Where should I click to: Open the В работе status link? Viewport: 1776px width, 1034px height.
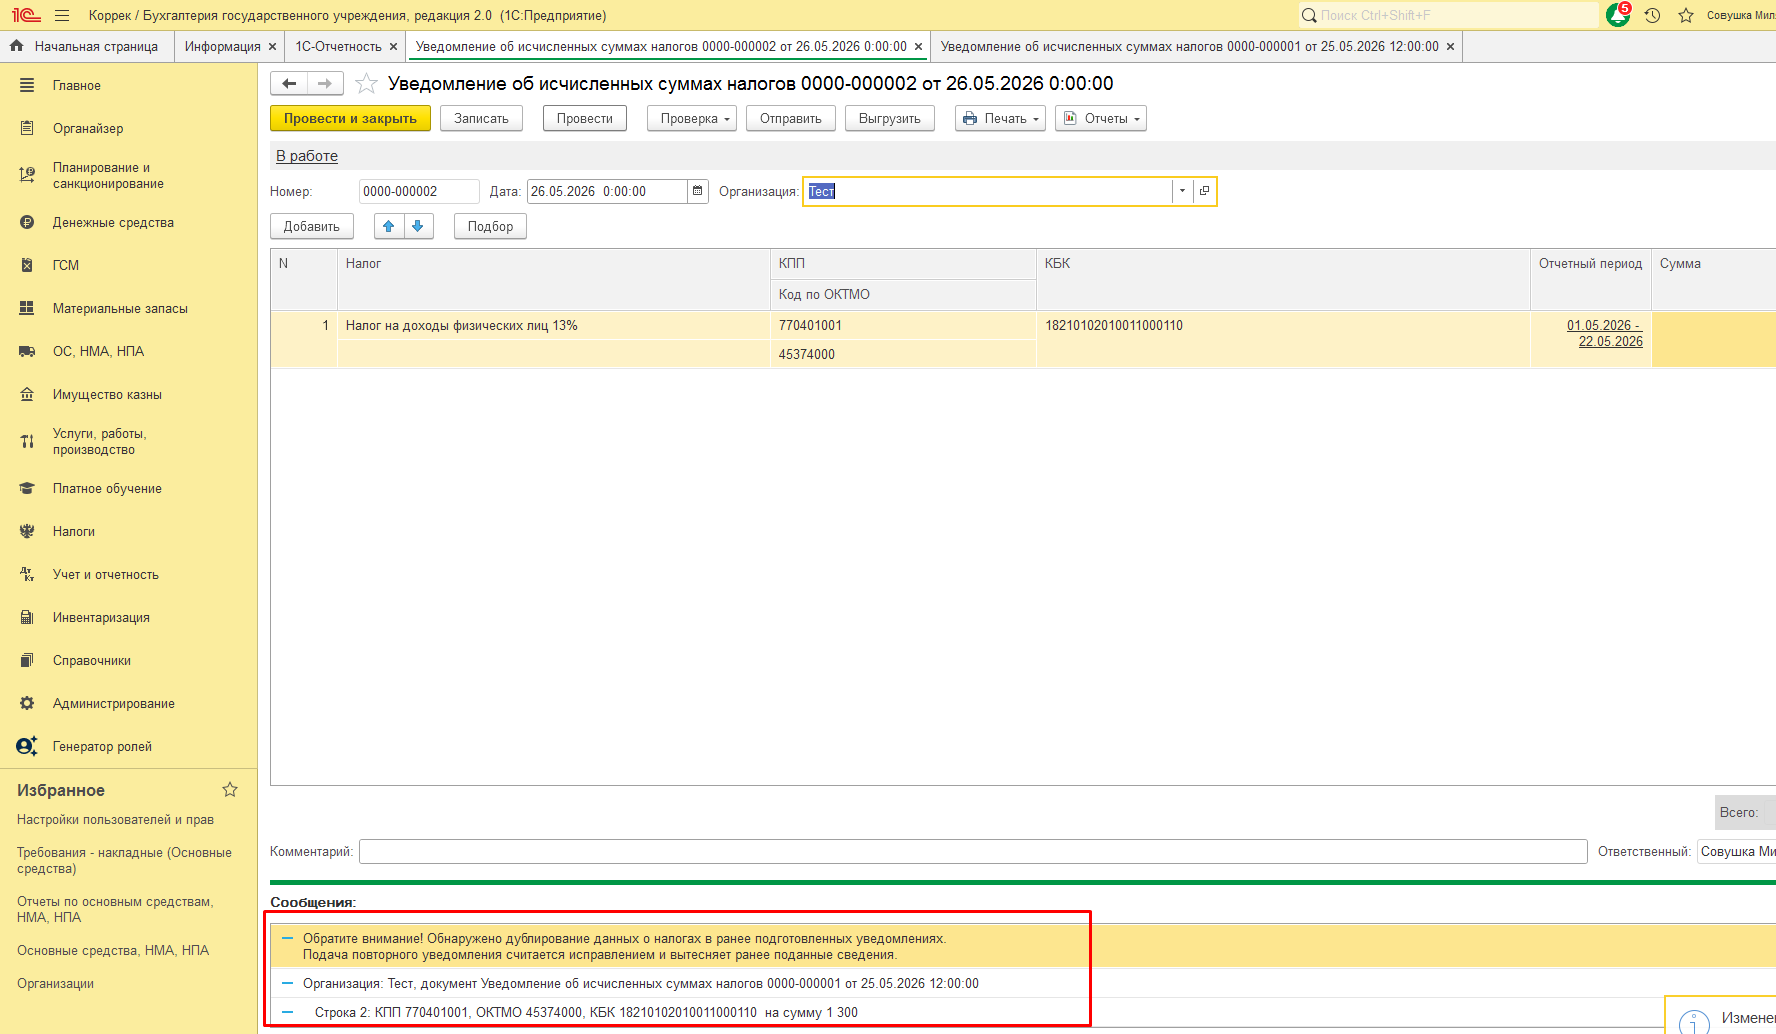307,156
